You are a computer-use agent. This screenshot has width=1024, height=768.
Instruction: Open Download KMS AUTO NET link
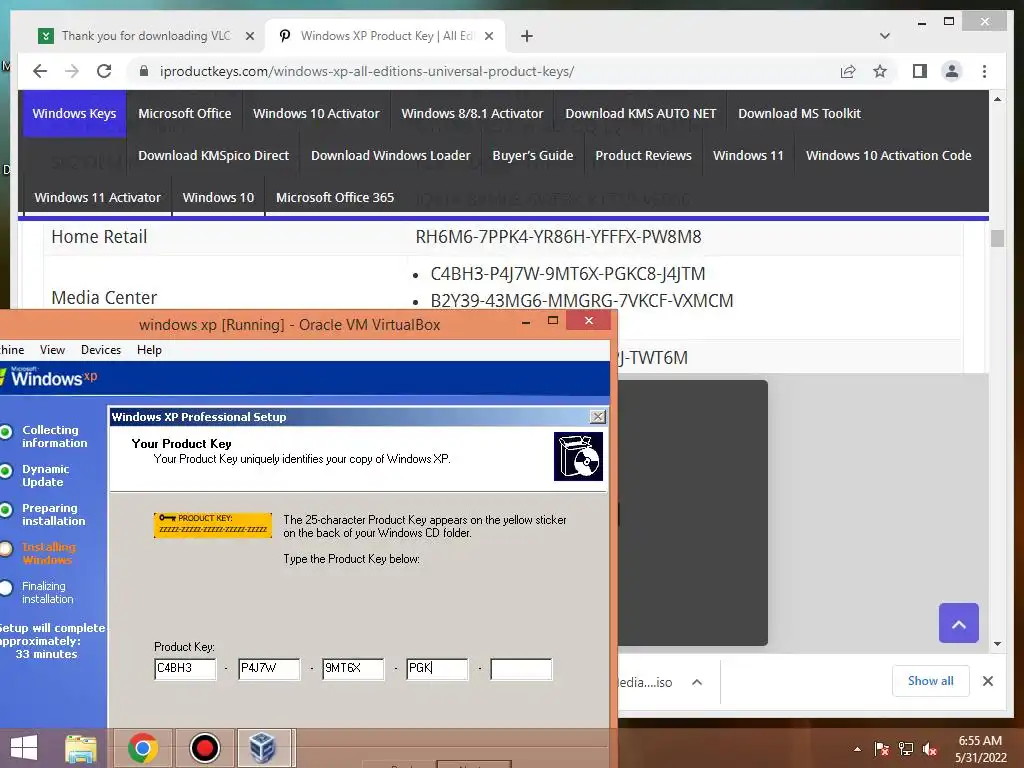pyautogui.click(x=641, y=114)
